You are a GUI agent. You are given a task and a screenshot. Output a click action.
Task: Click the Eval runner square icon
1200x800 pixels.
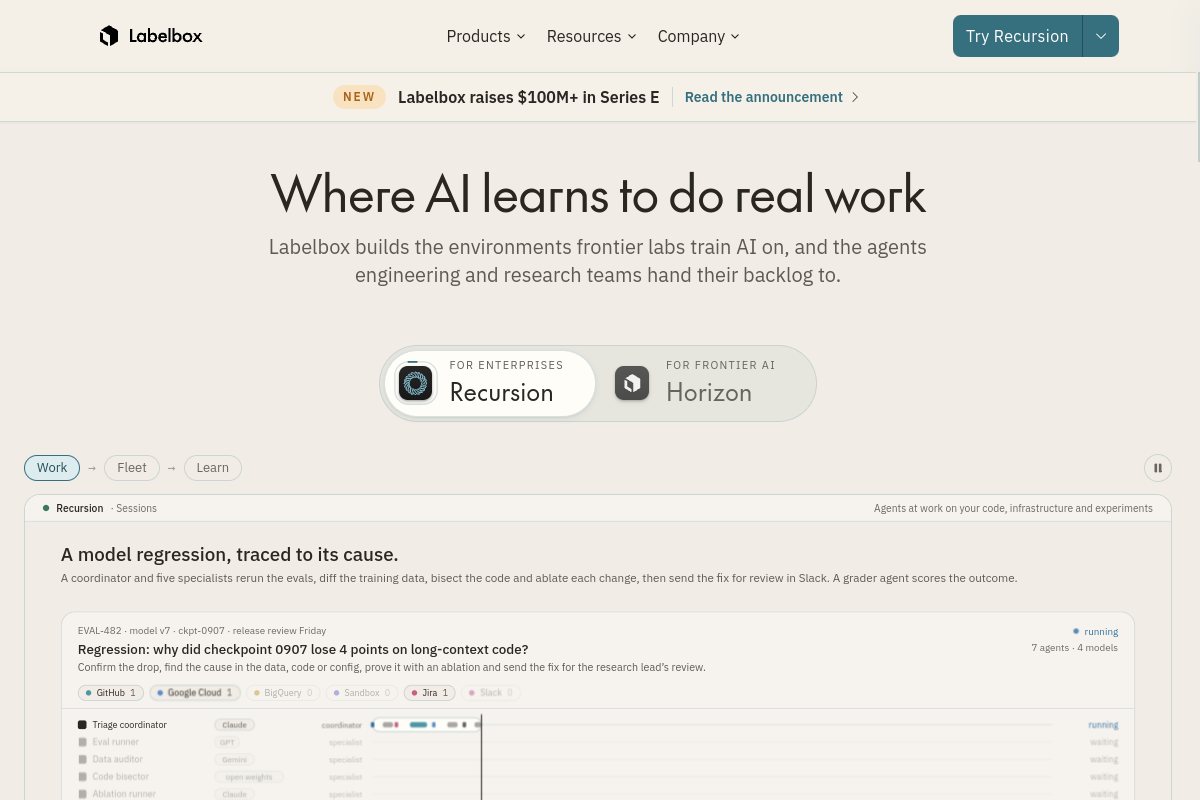pos(82,742)
